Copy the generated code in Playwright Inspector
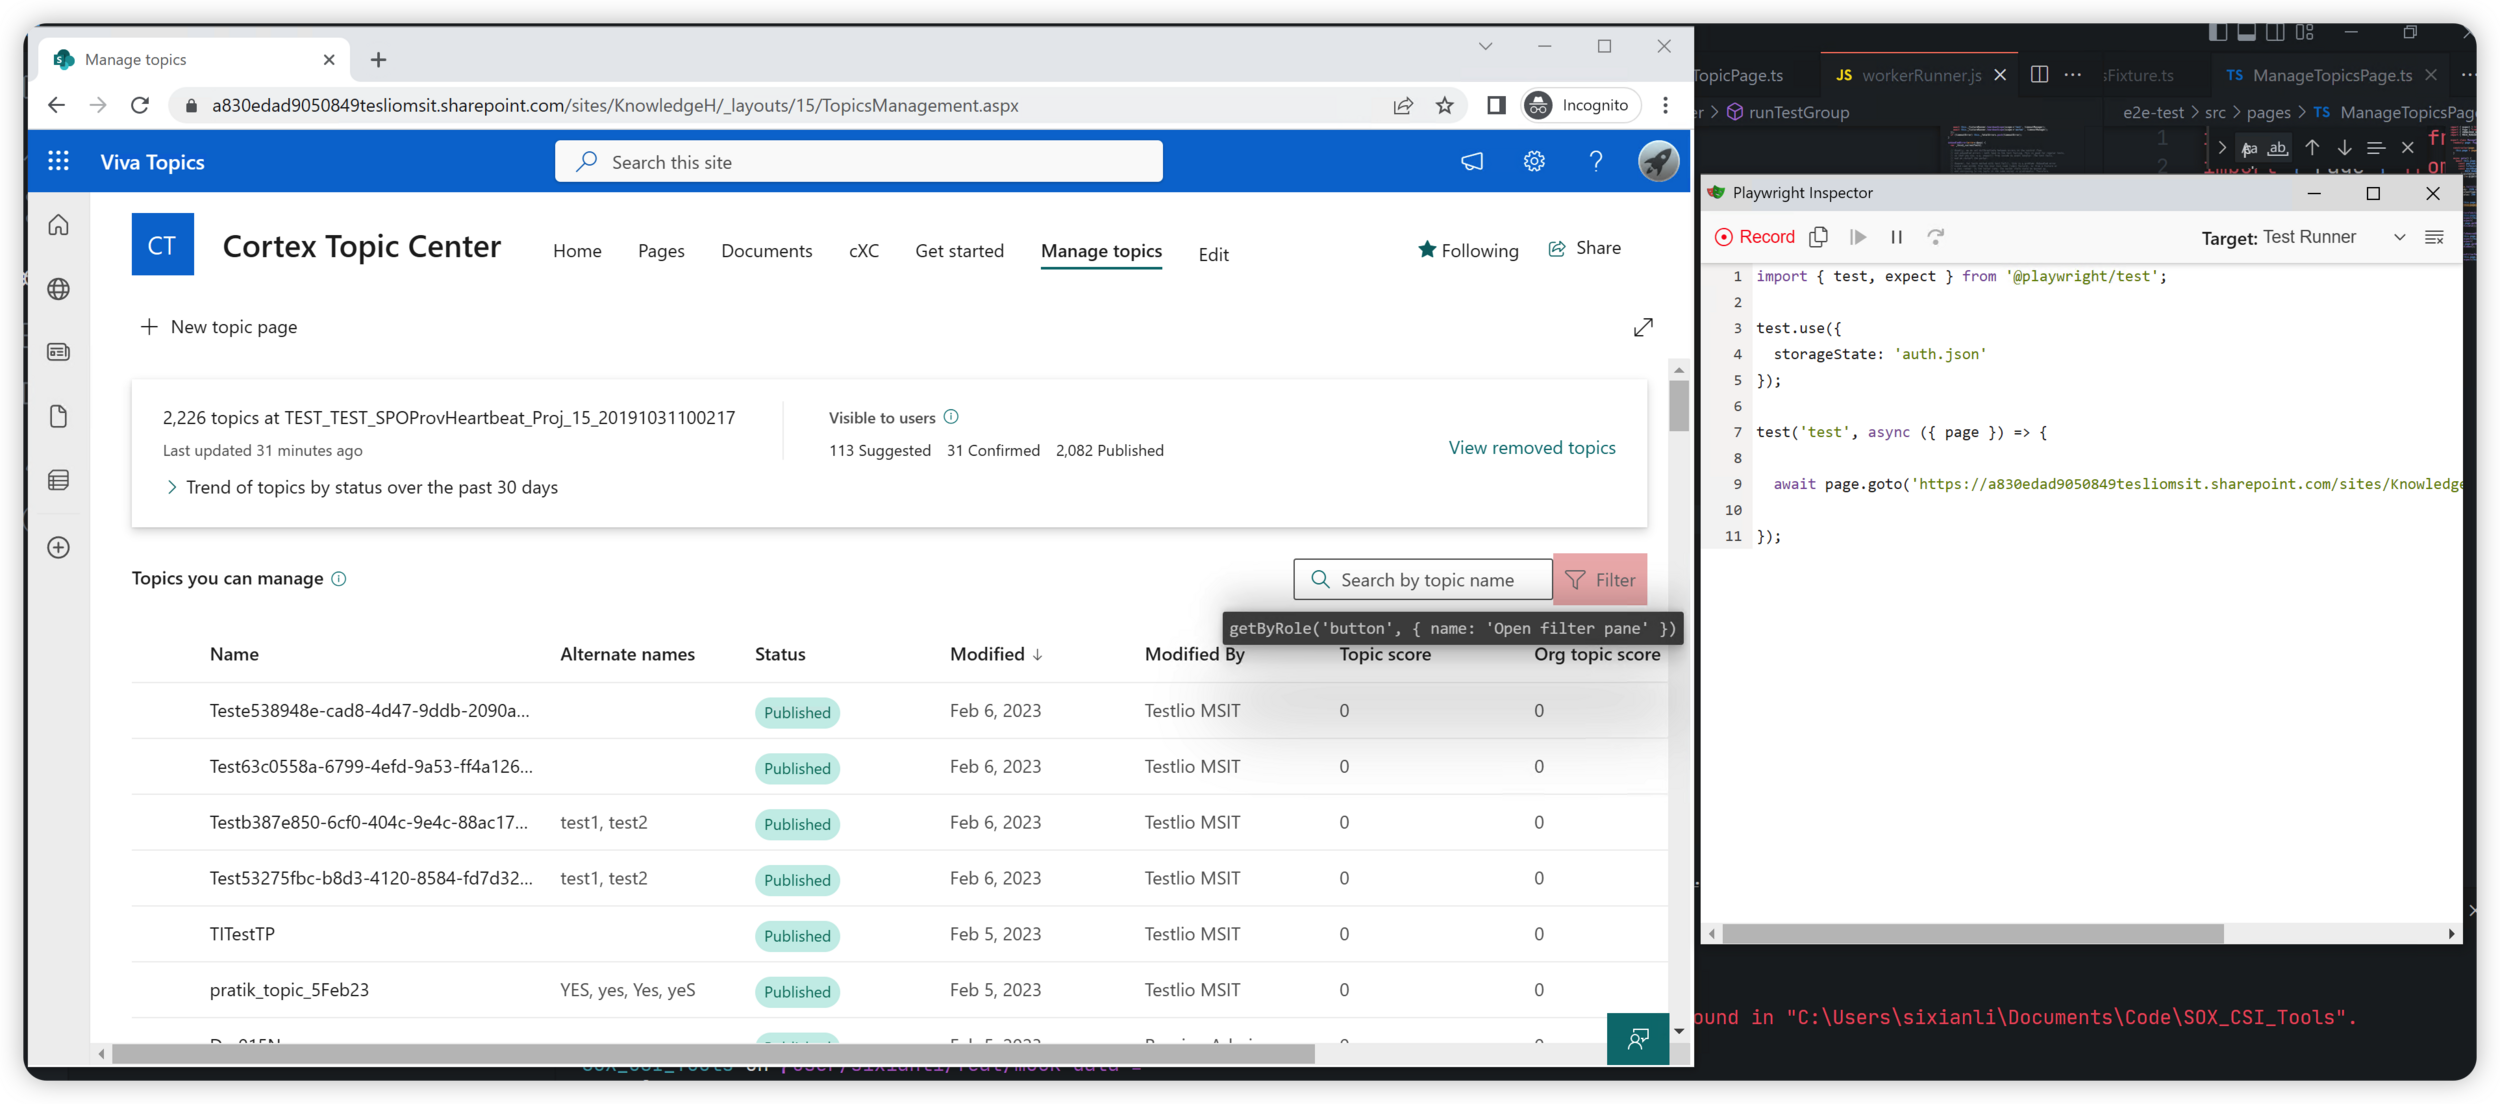 click(1818, 237)
